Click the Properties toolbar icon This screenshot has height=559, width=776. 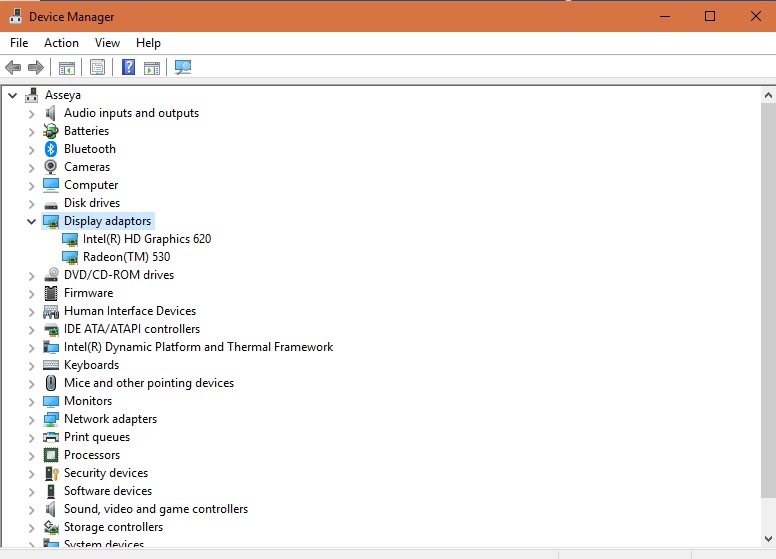click(x=97, y=68)
